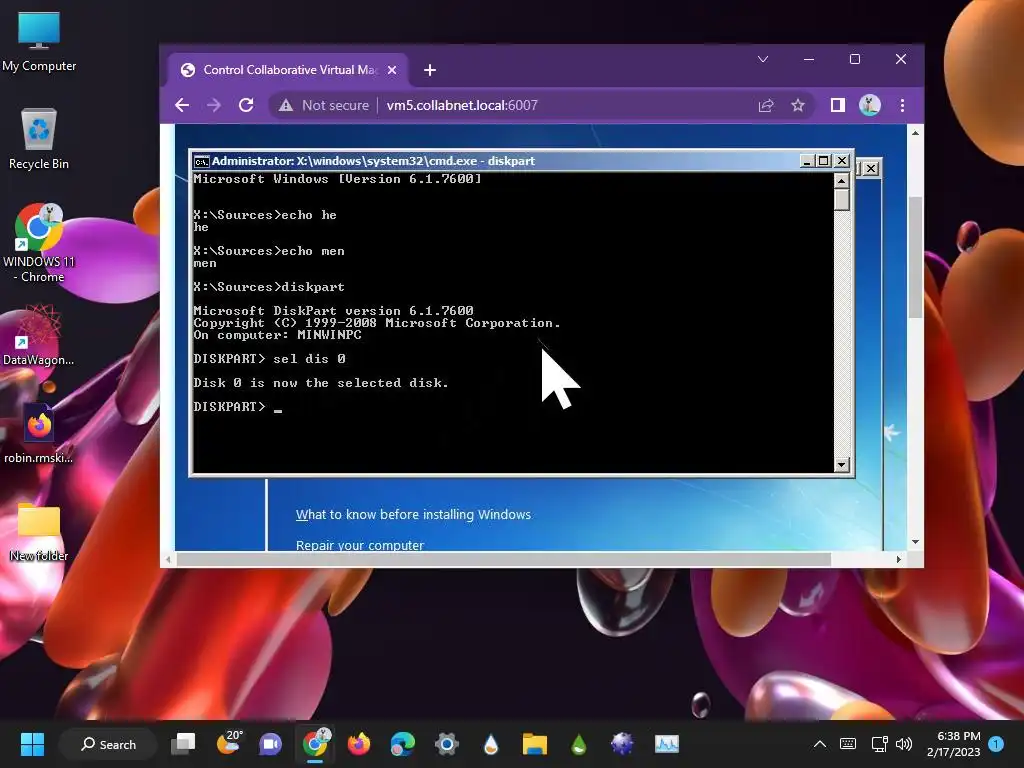1024x768 pixels.
Task: Open volume tray icon
Action: click(x=904, y=744)
